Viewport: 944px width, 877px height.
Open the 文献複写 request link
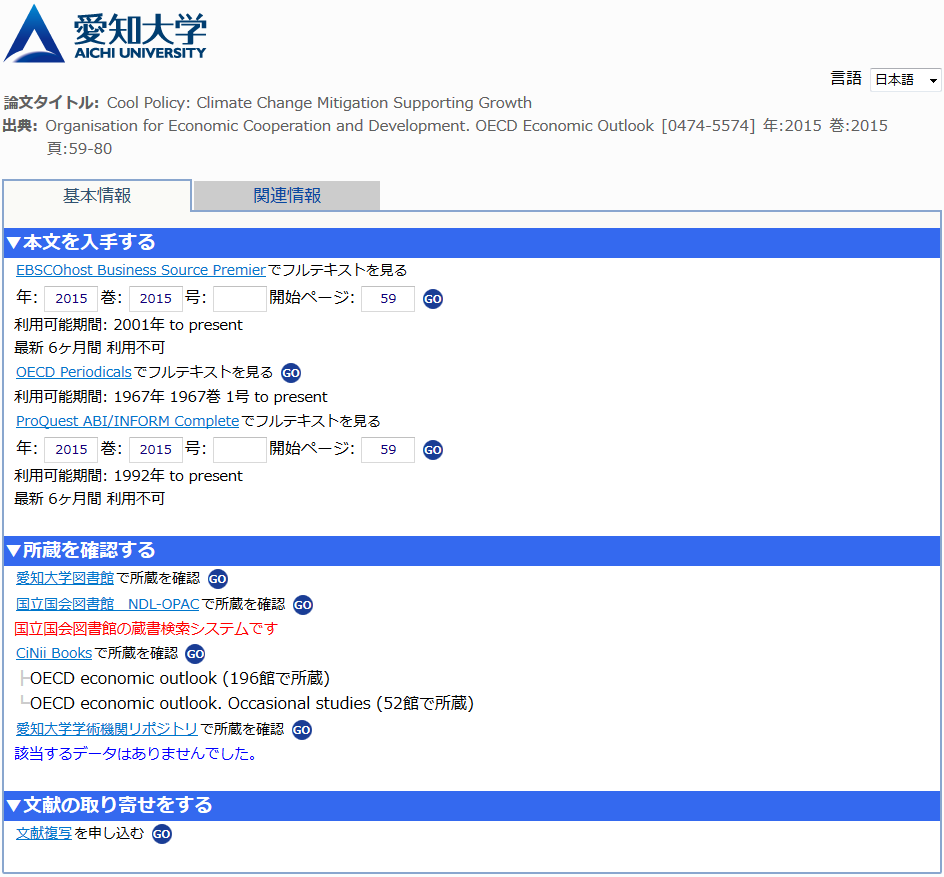coord(44,834)
